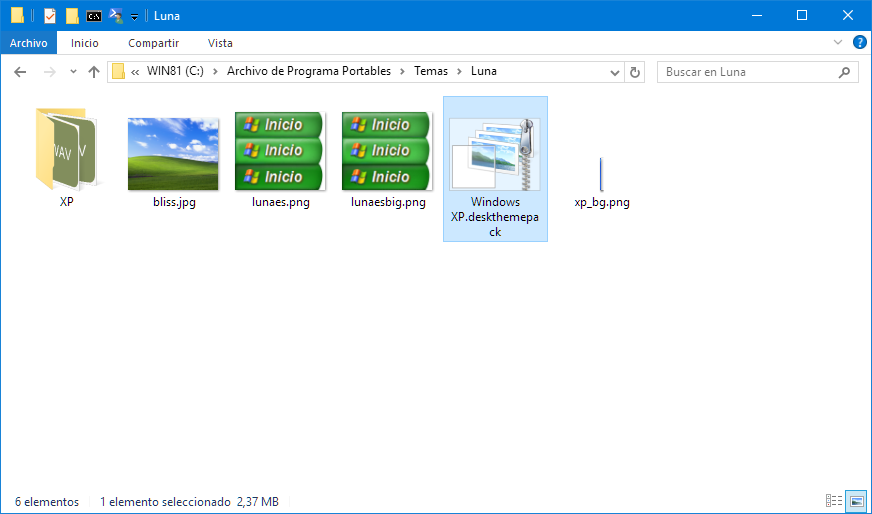Click the PowerShell quick access icon
This screenshot has width=872, height=514.
(x=116, y=16)
